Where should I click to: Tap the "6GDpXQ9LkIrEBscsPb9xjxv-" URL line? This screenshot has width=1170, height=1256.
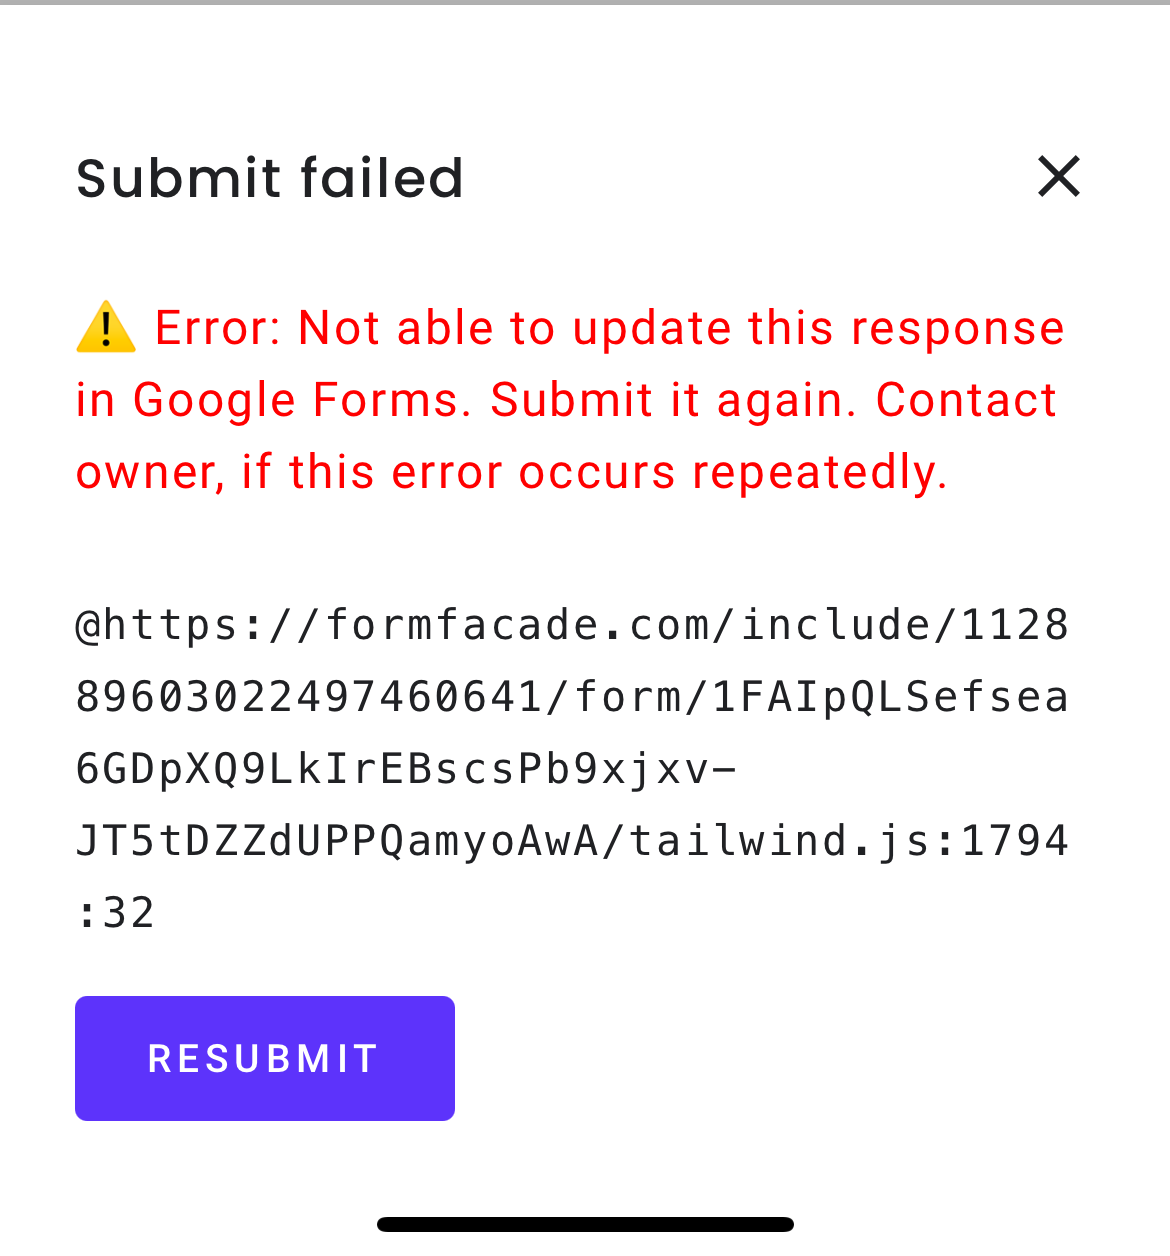tap(406, 770)
